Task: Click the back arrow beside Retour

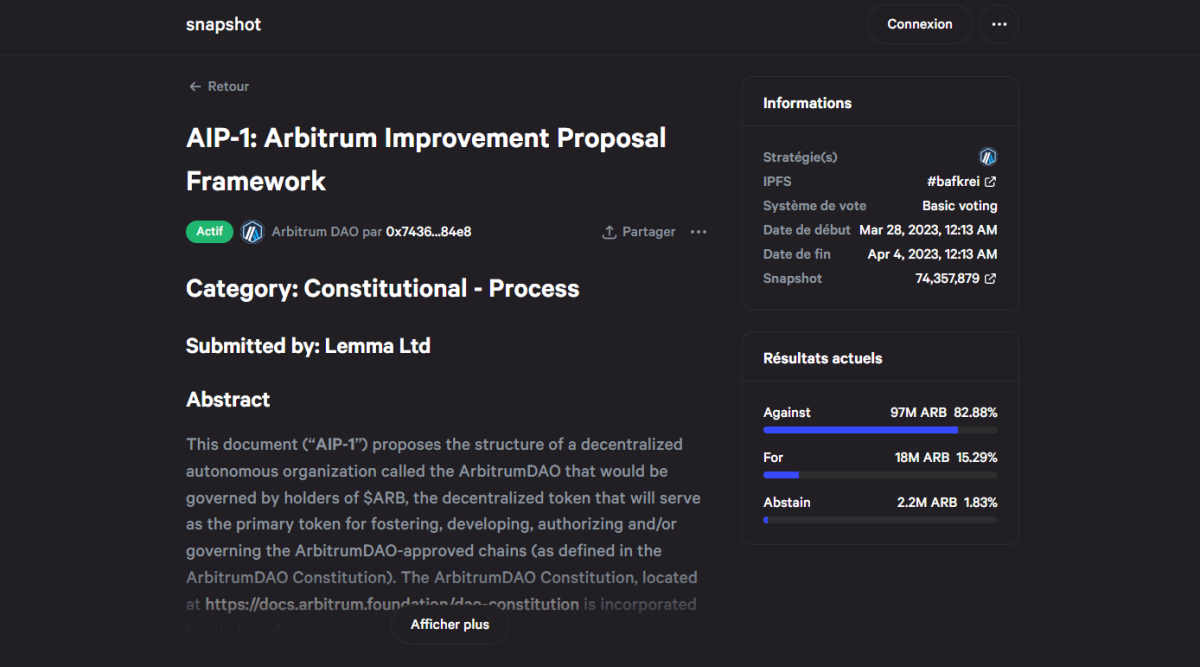Action: tap(193, 86)
